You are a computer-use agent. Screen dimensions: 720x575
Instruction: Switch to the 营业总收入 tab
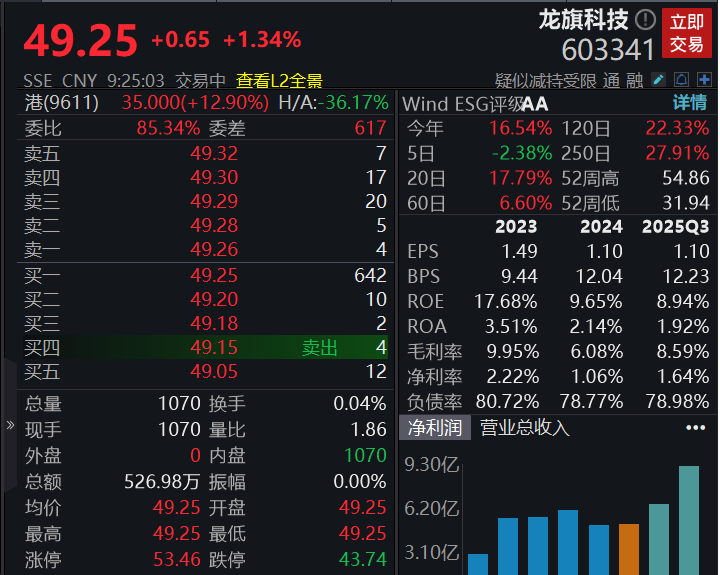tap(525, 428)
